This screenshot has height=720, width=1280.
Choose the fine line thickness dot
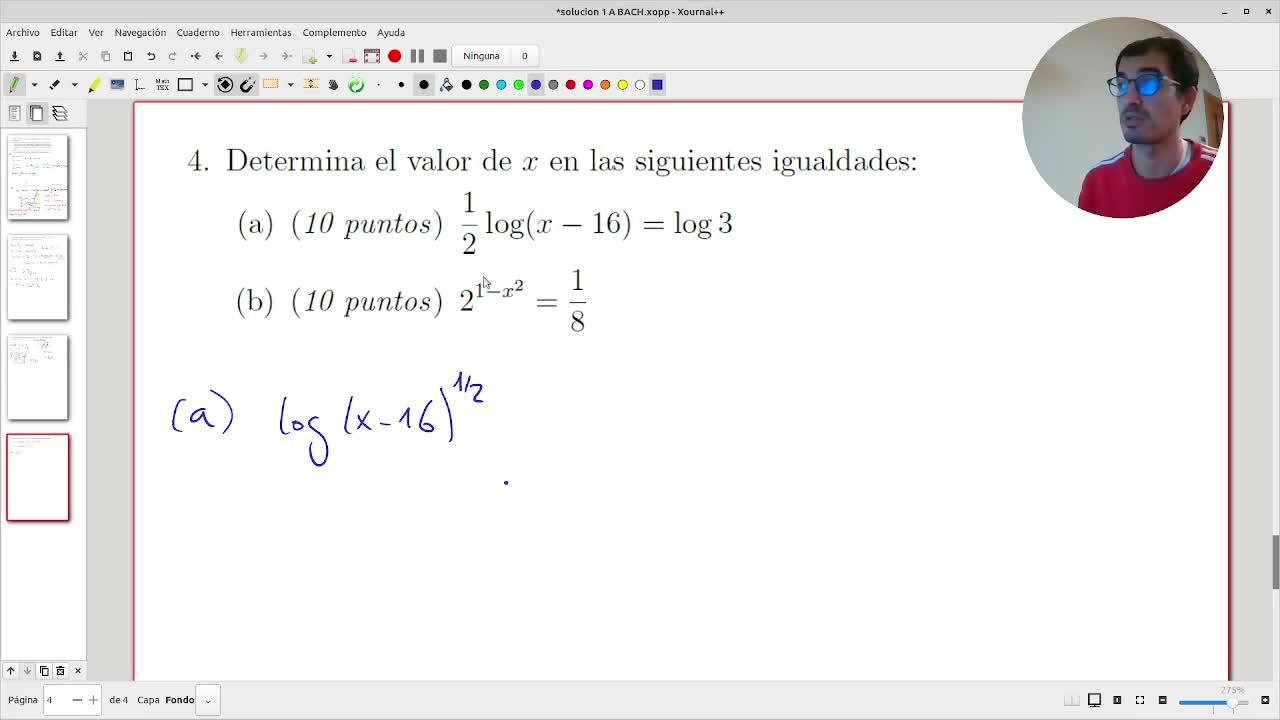click(x=379, y=85)
